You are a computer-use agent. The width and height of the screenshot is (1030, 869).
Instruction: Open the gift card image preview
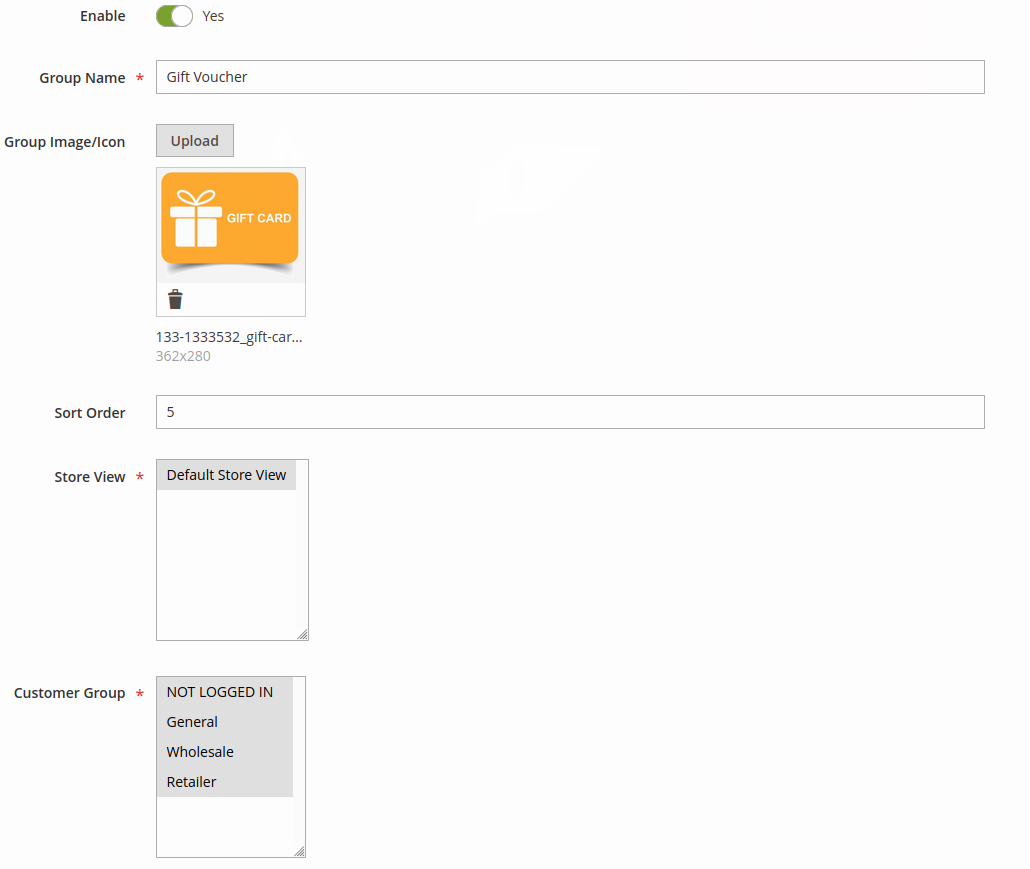pos(230,224)
